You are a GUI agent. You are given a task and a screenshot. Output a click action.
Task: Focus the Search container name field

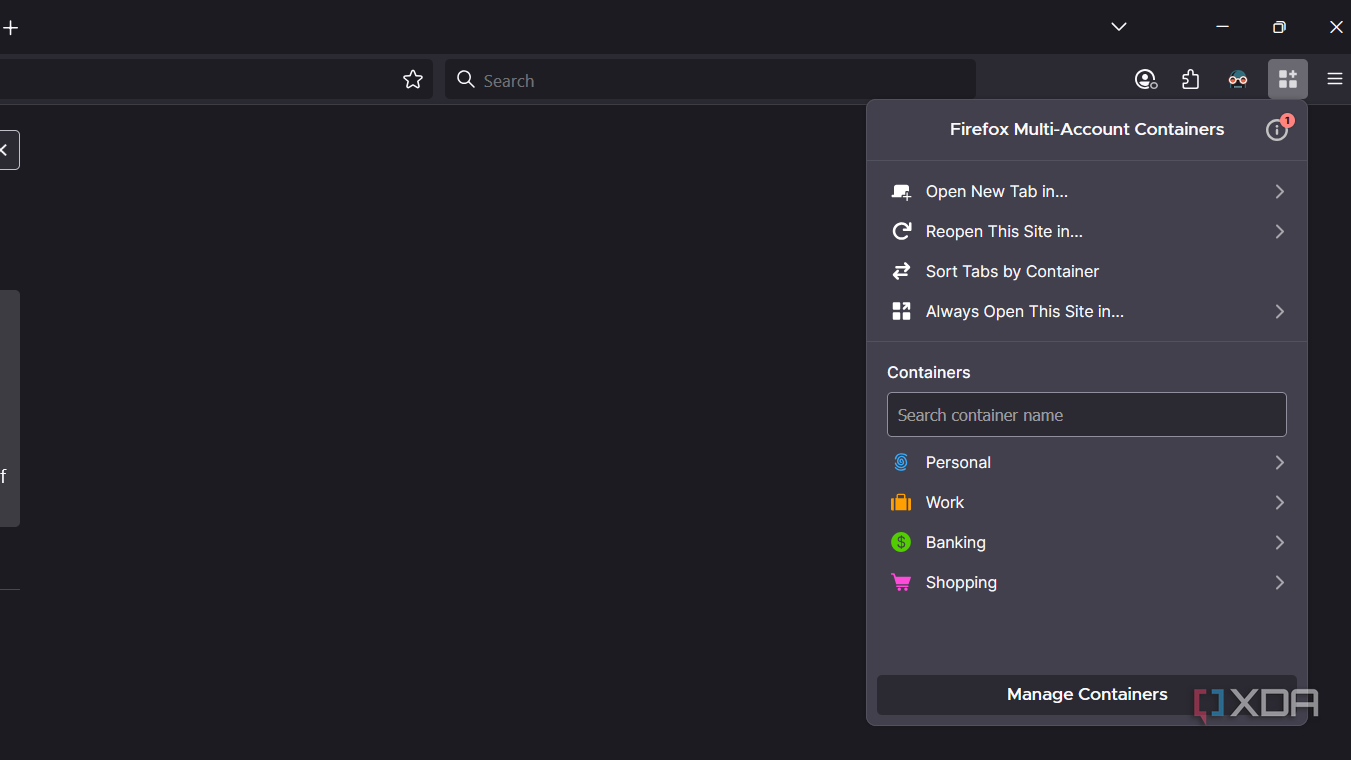1087,415
